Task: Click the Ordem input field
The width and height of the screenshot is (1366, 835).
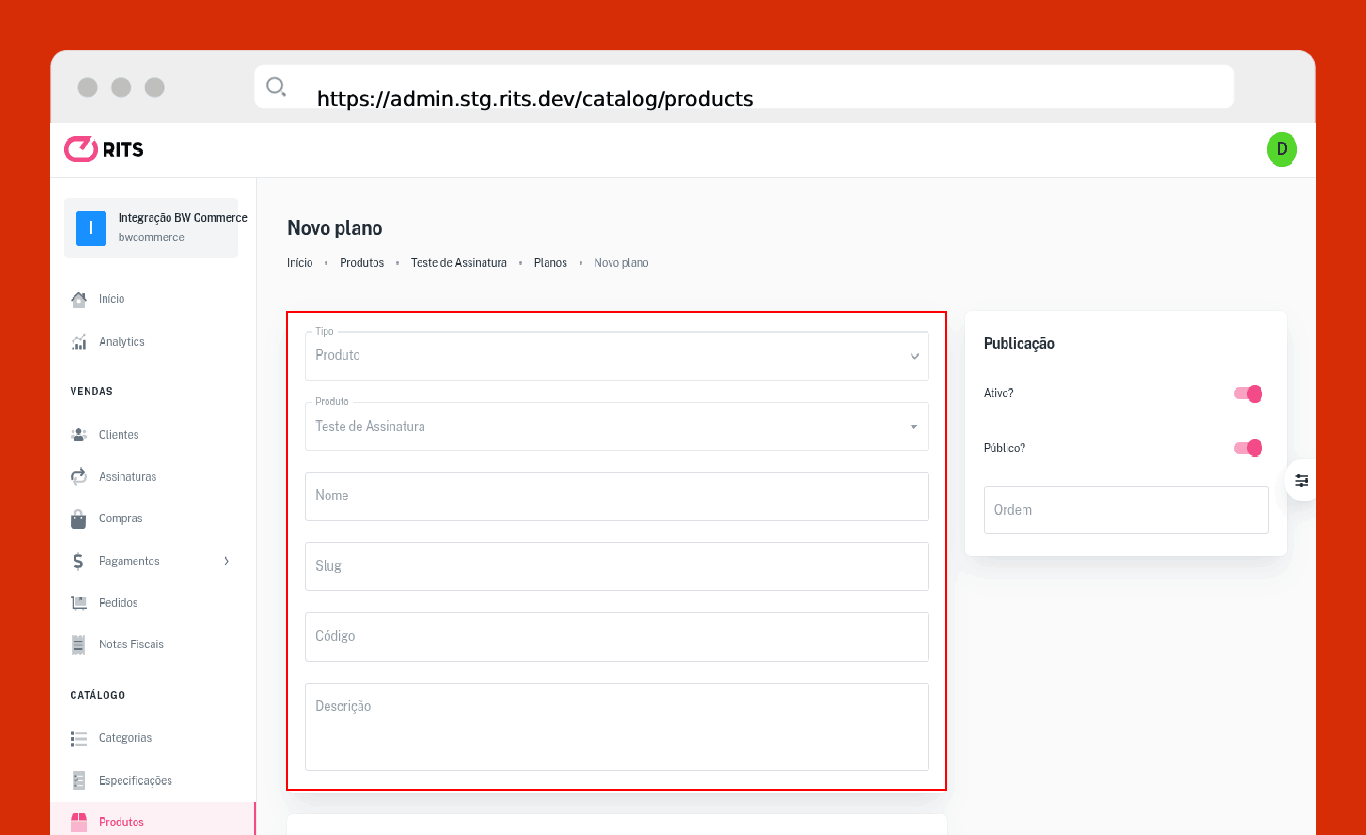Action: [x=1126, y=510]
